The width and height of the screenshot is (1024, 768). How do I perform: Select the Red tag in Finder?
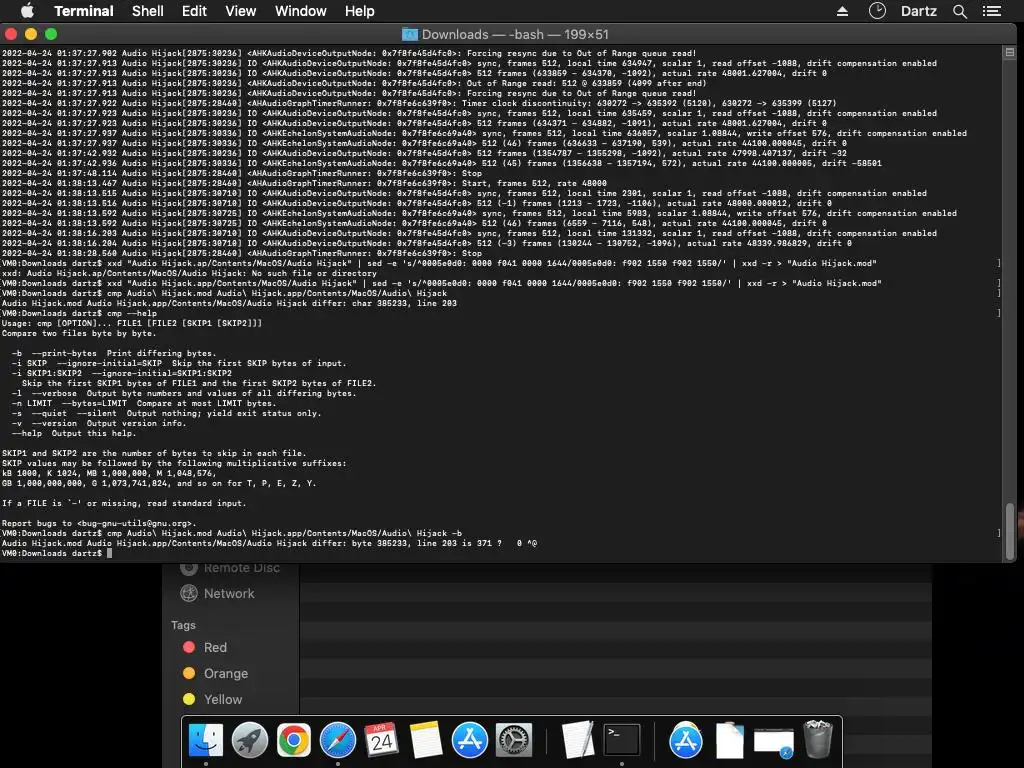tap(203, 647)
